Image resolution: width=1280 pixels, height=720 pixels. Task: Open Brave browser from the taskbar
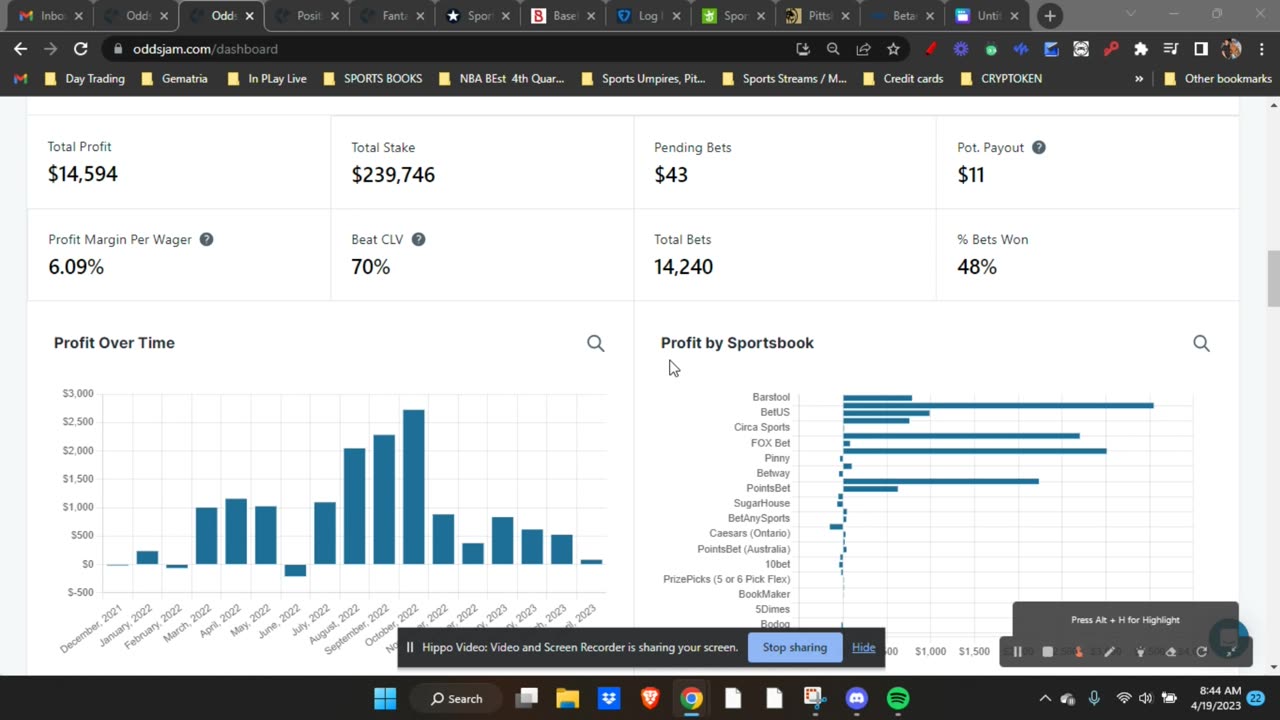tap(650, 698)
